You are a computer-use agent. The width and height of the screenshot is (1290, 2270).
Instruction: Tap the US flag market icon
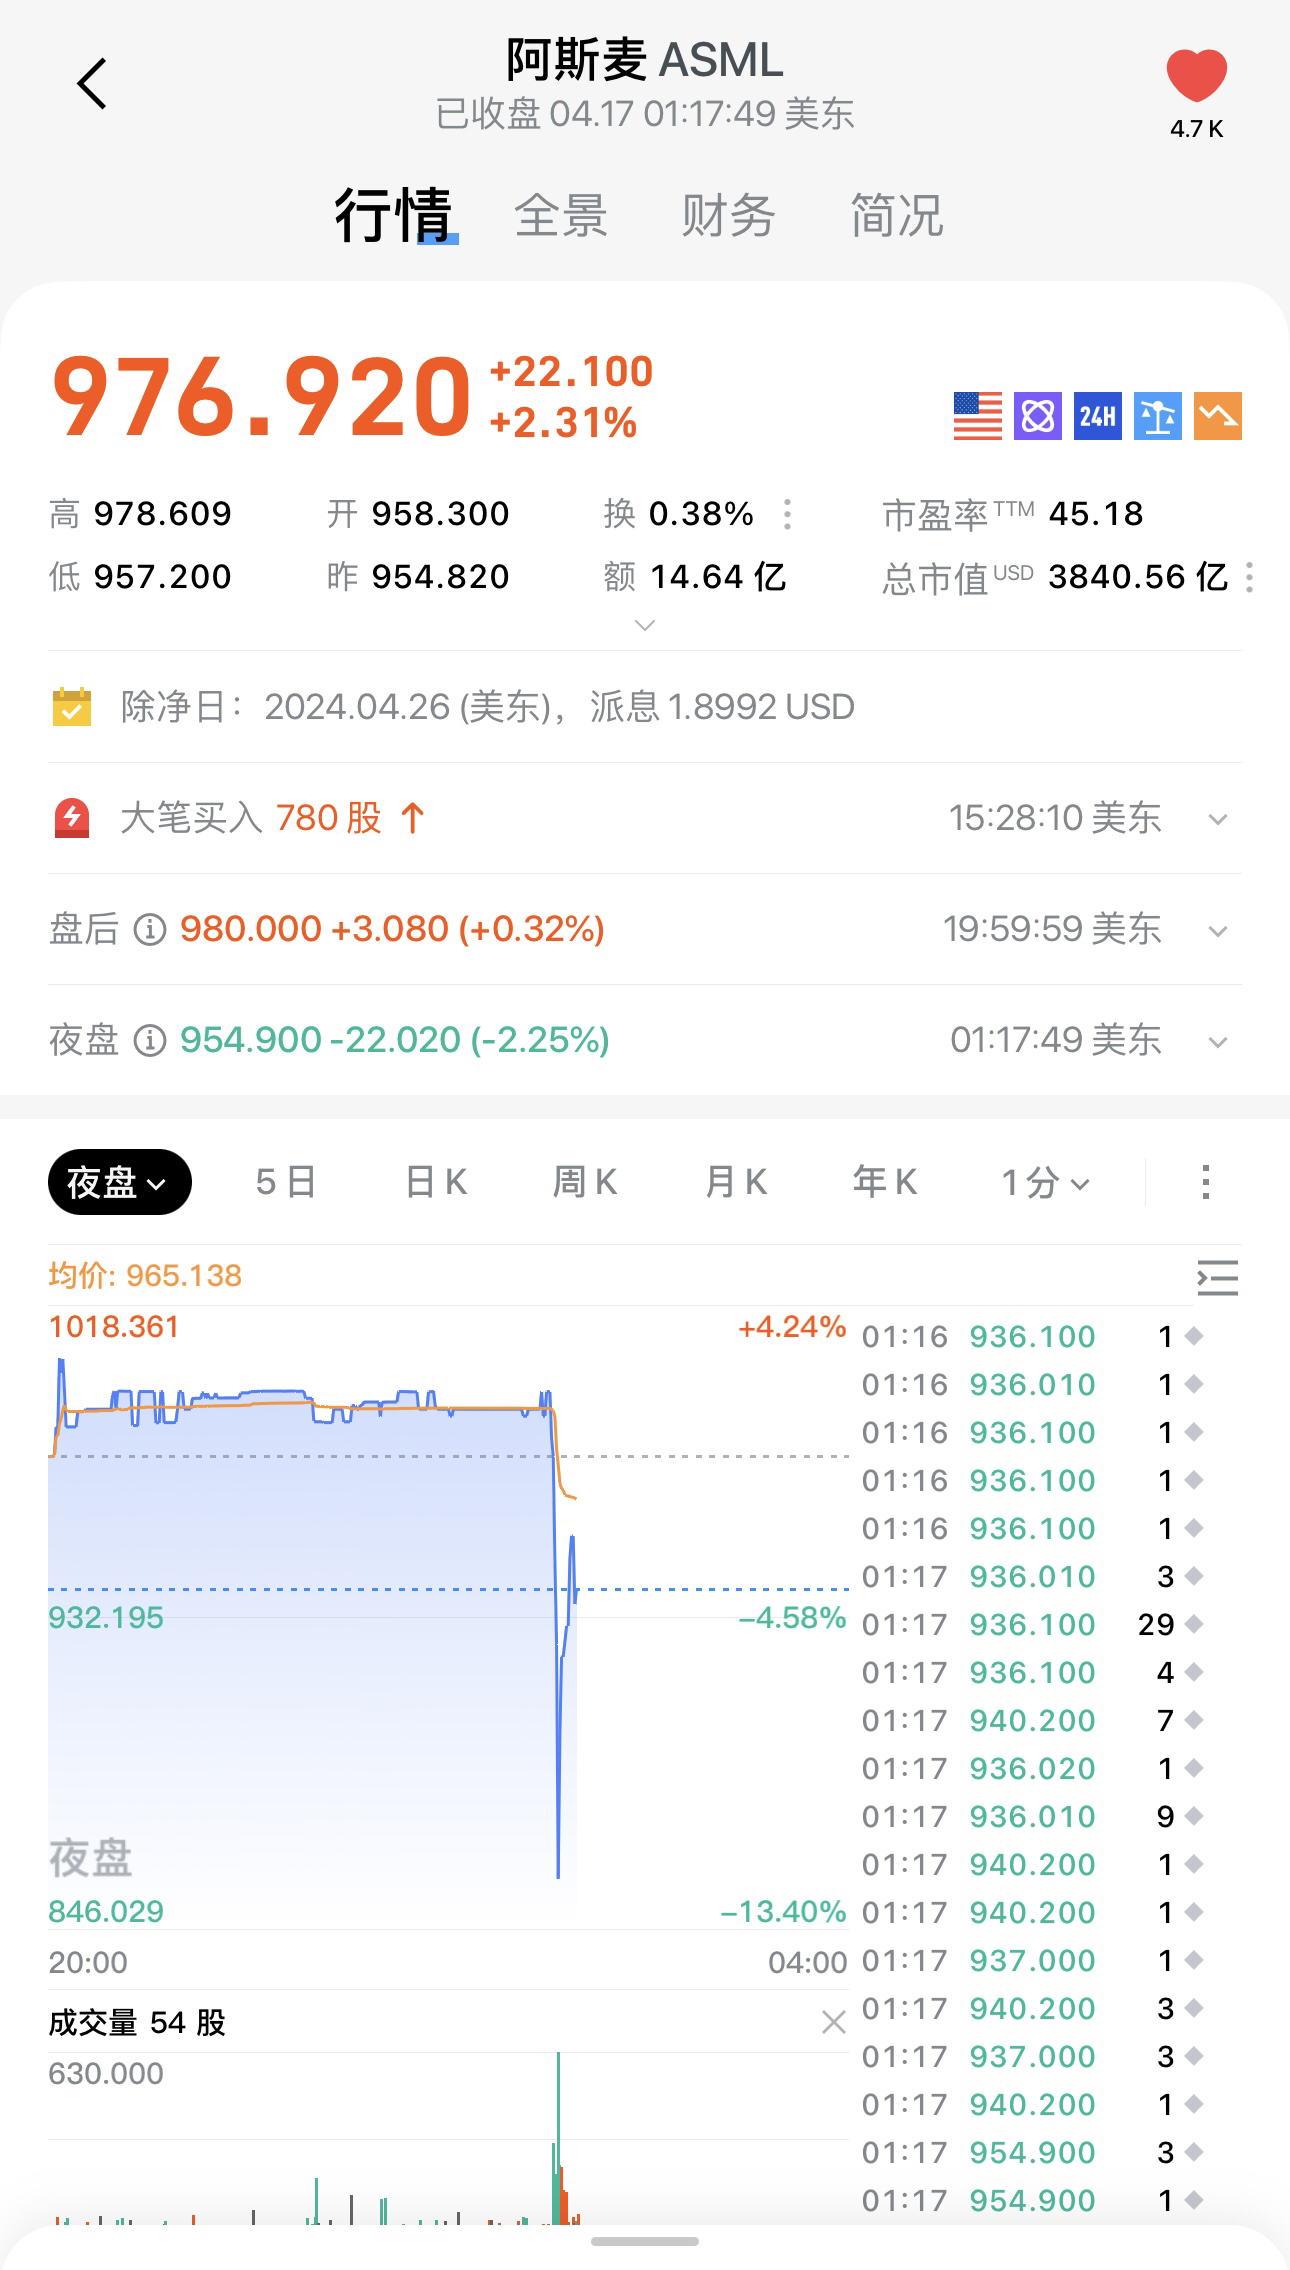click(977, 416)
